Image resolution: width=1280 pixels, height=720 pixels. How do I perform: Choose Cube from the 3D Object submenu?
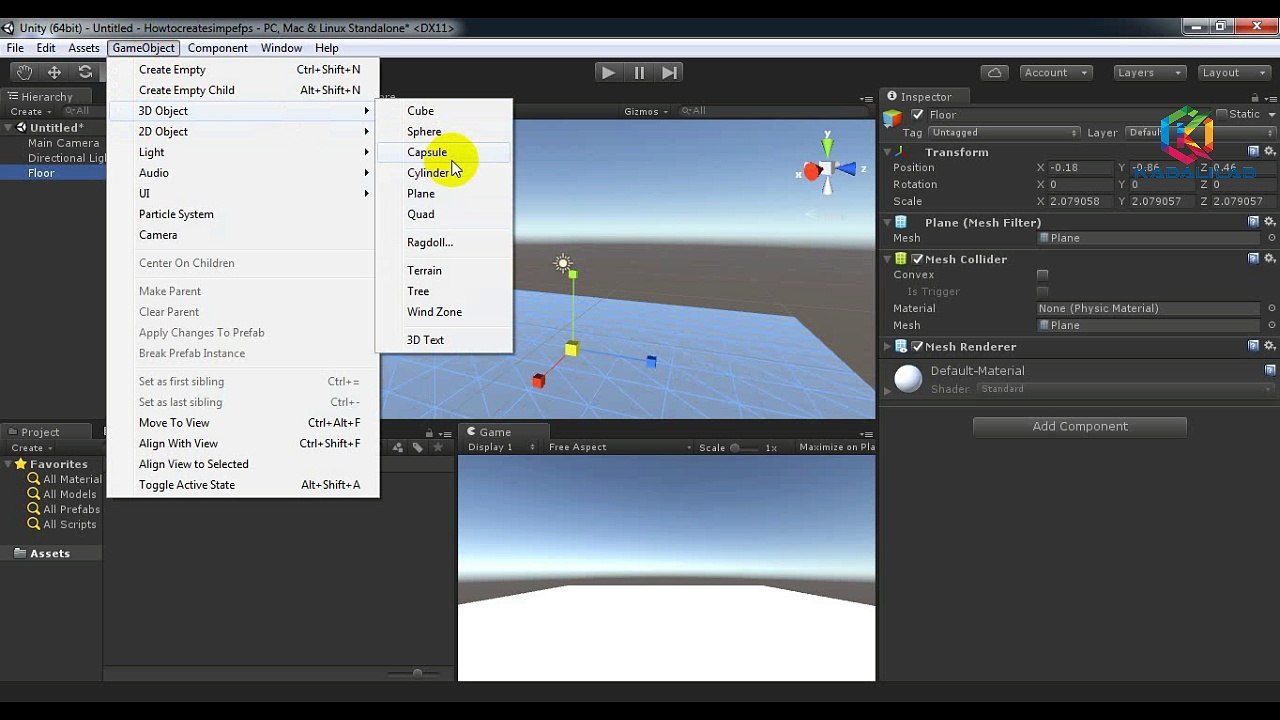(x=444, y=111)
